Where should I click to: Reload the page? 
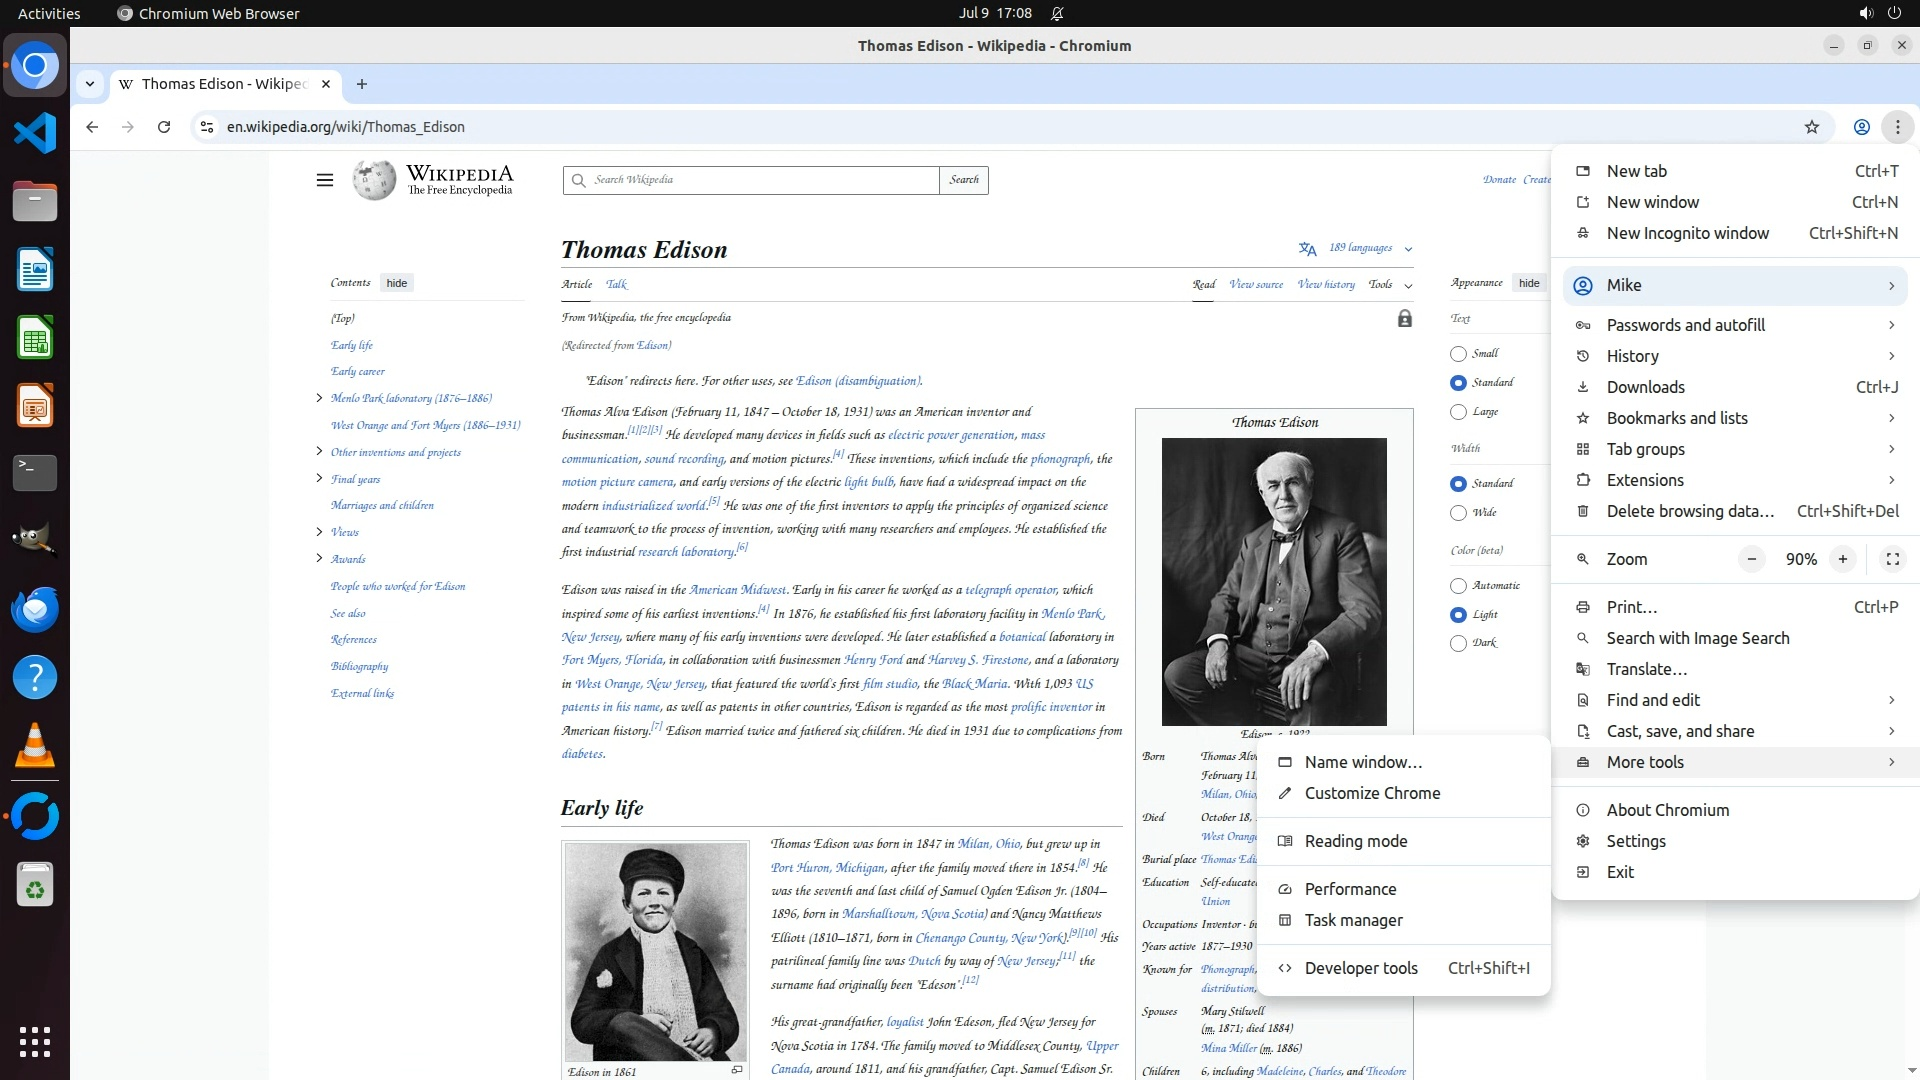tap(164, 127)
